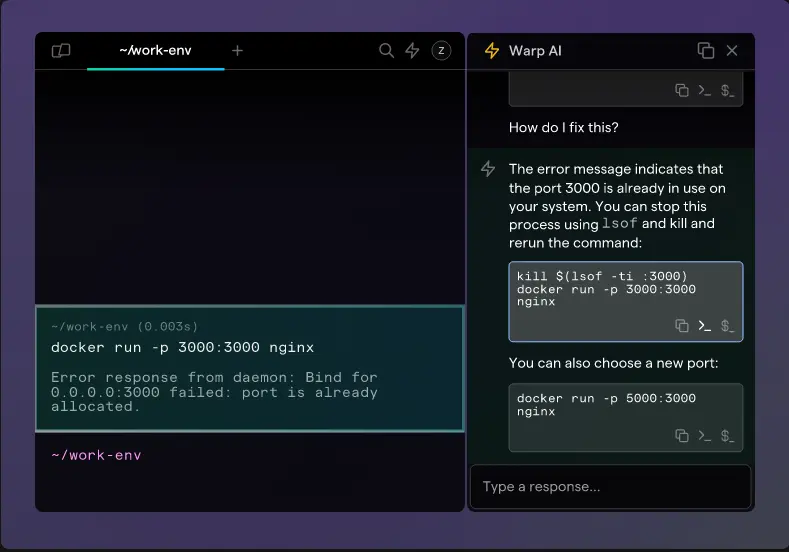
Task: Click the panel layout icon left of the tab
Action: 61,51
